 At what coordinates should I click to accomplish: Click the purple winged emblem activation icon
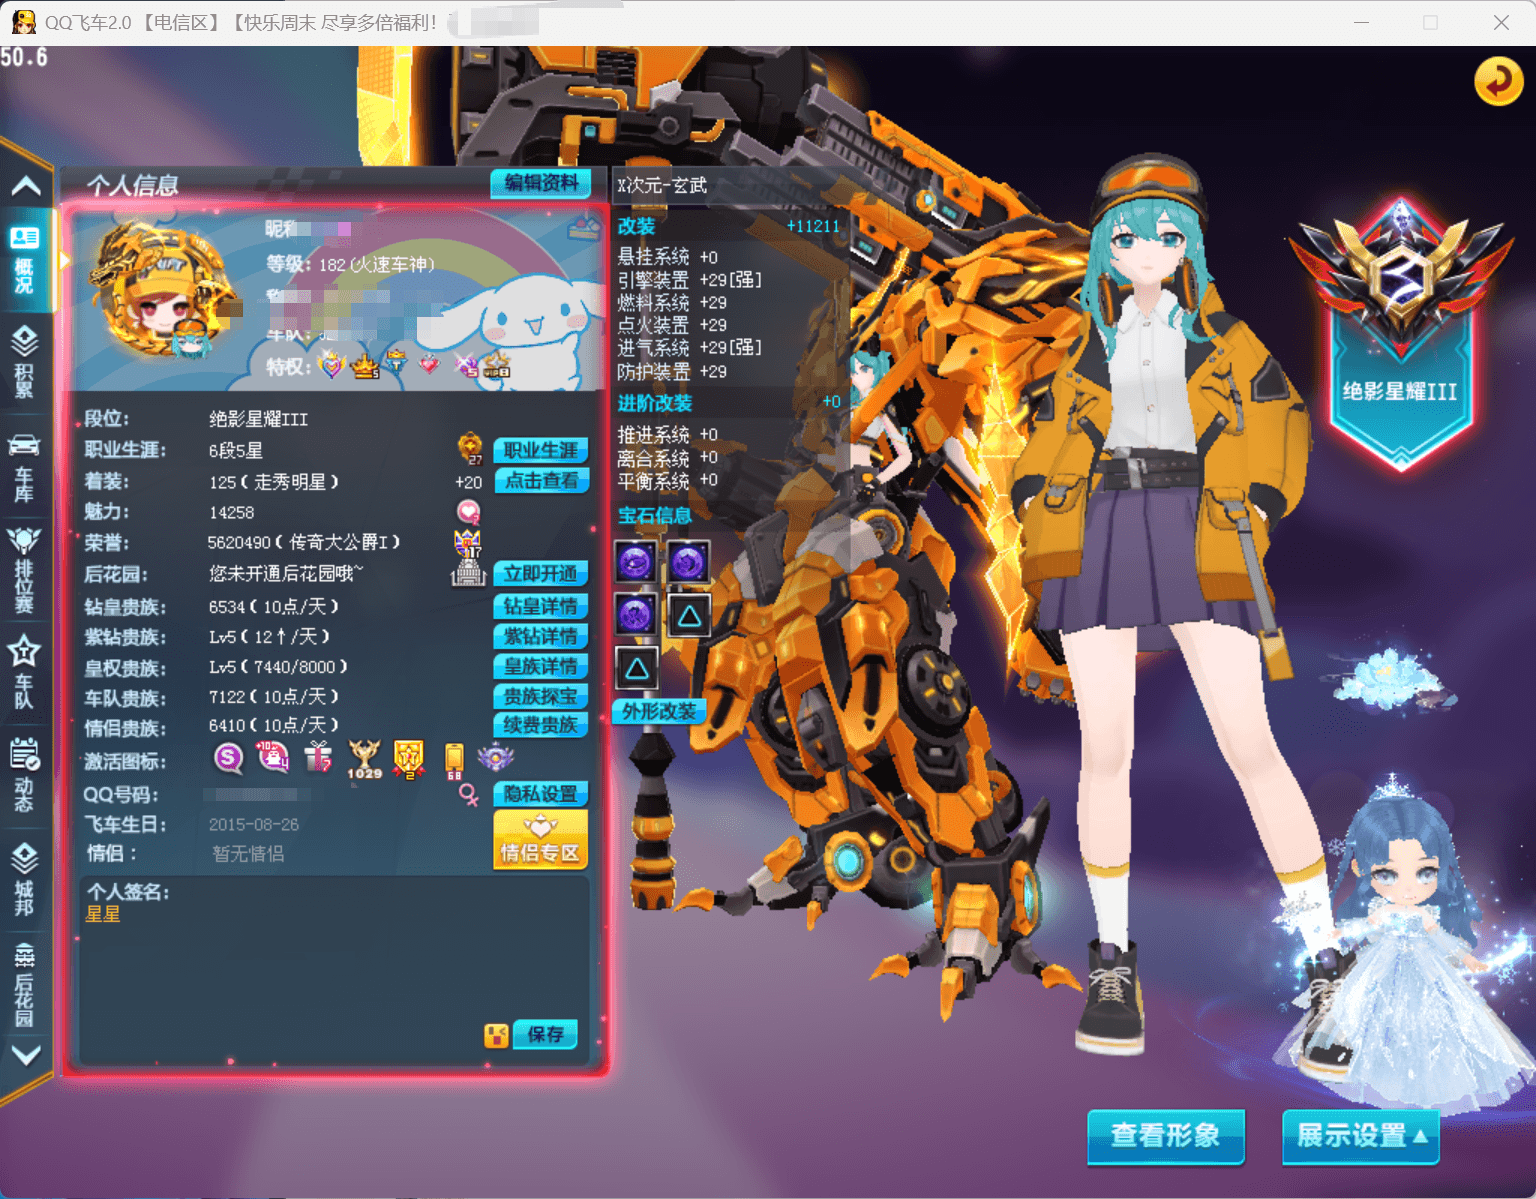[495, 758]
